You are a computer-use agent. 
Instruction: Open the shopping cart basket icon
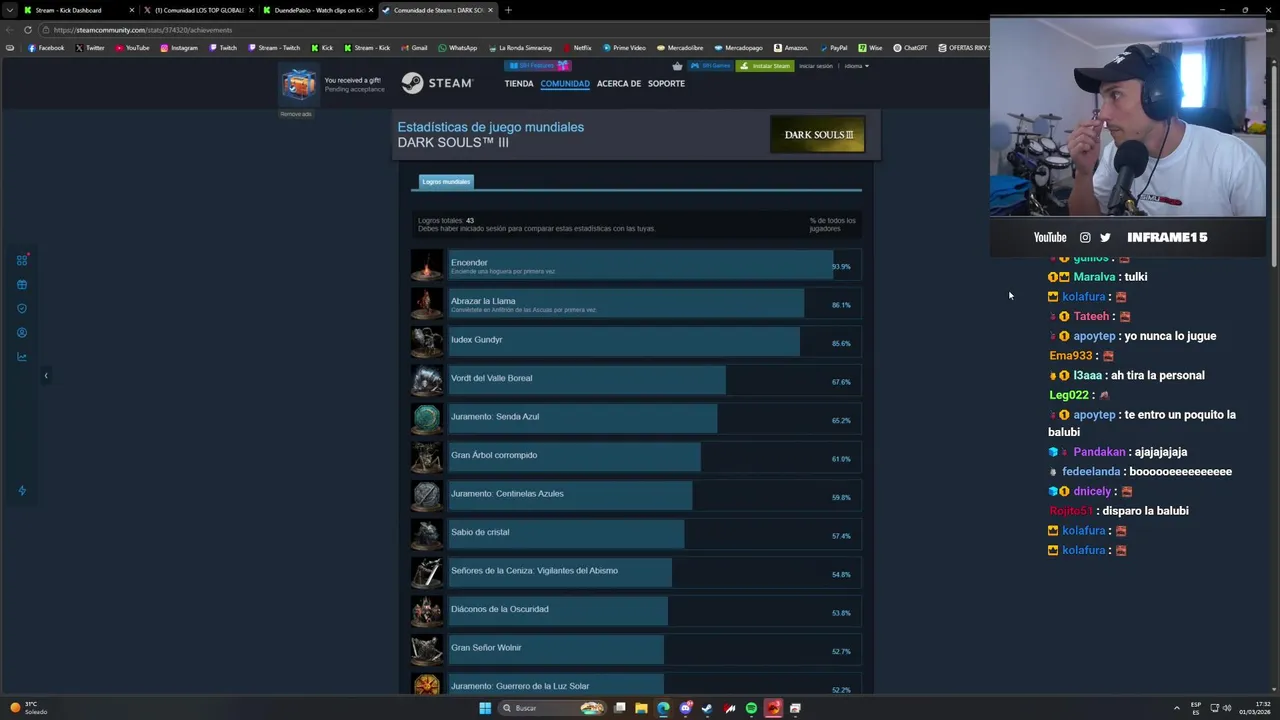pyautogui.click(x=677, y=66)
